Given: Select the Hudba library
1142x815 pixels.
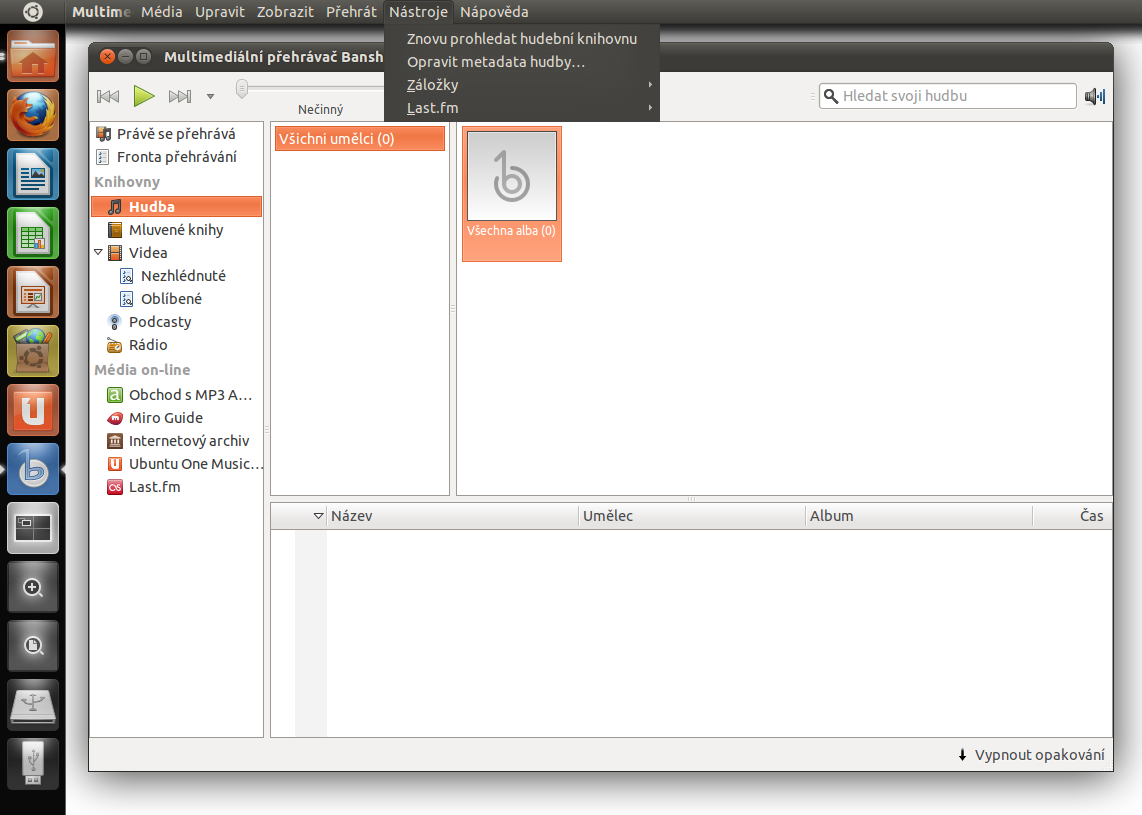Looking at the screenshot, I should [x=176, y=207].
